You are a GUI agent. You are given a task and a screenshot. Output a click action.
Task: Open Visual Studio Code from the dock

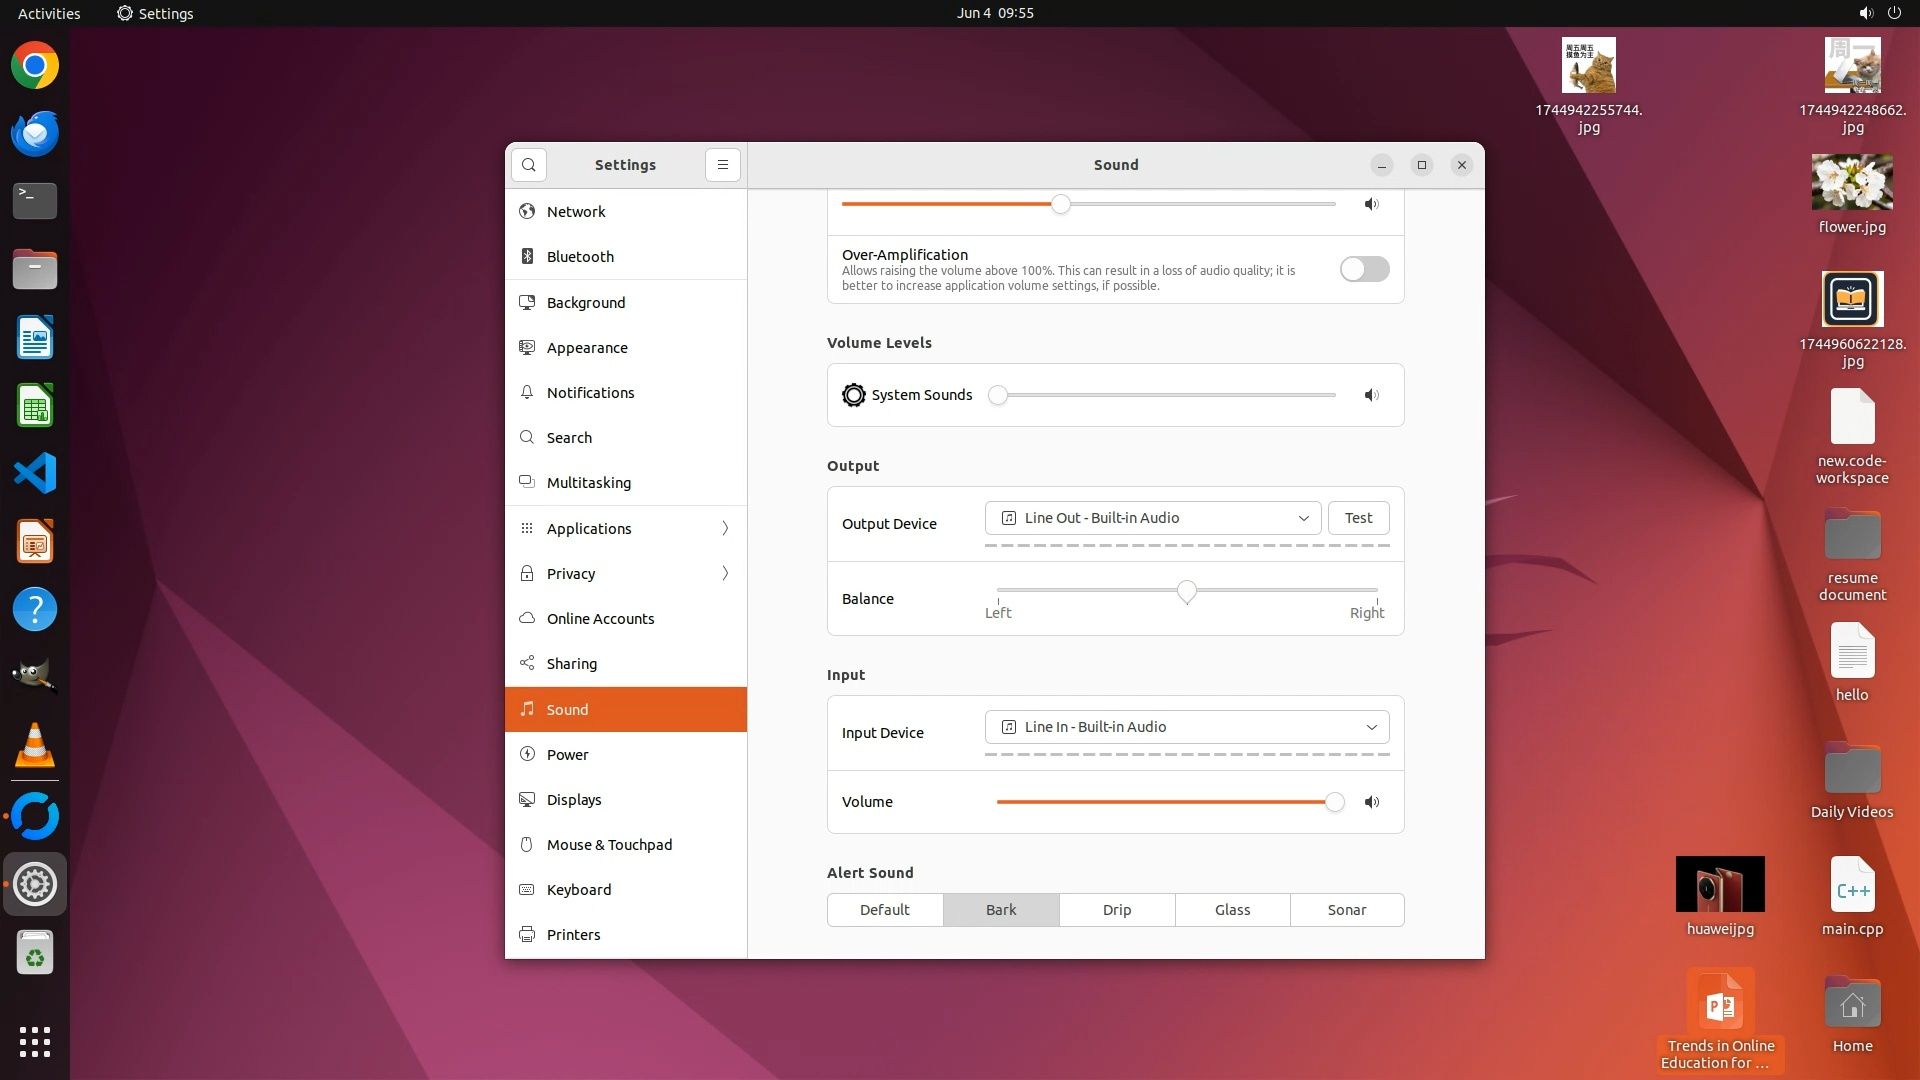[x=35, y=473]
